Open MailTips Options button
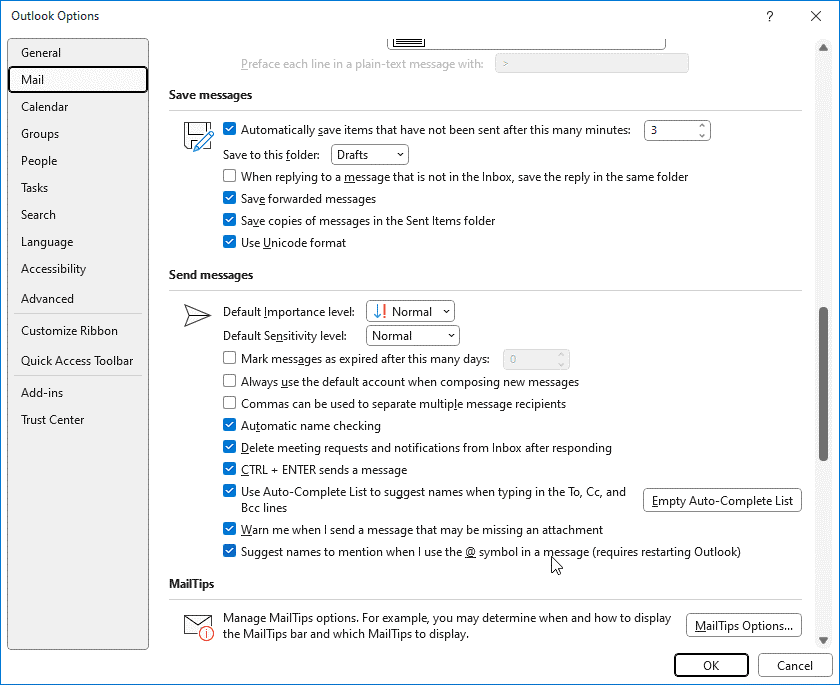 click(x=744, y=626)
